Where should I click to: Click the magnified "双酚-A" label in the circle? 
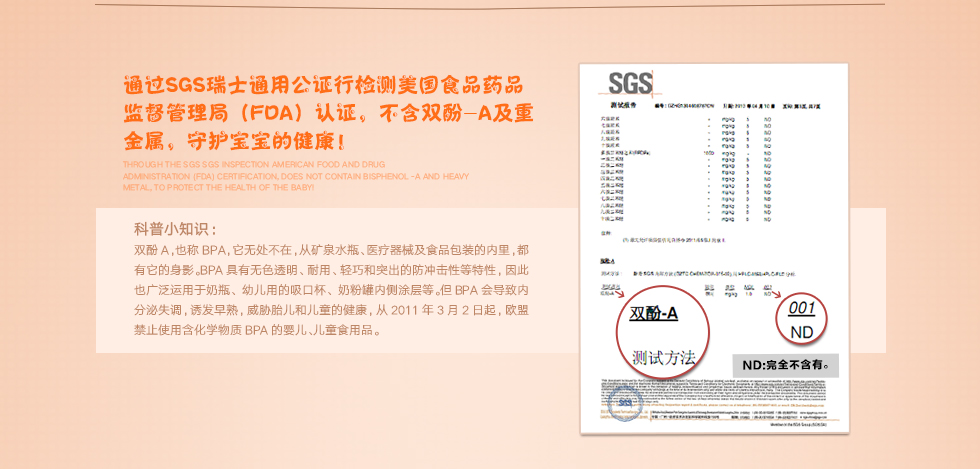(x=653, y=313)
